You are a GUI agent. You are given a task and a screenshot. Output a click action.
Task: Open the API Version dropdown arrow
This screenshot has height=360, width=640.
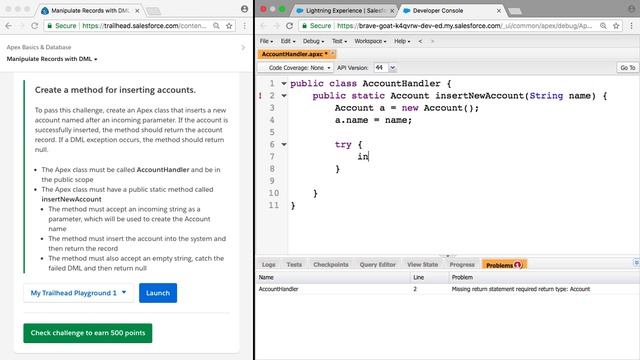click(392, 68)
